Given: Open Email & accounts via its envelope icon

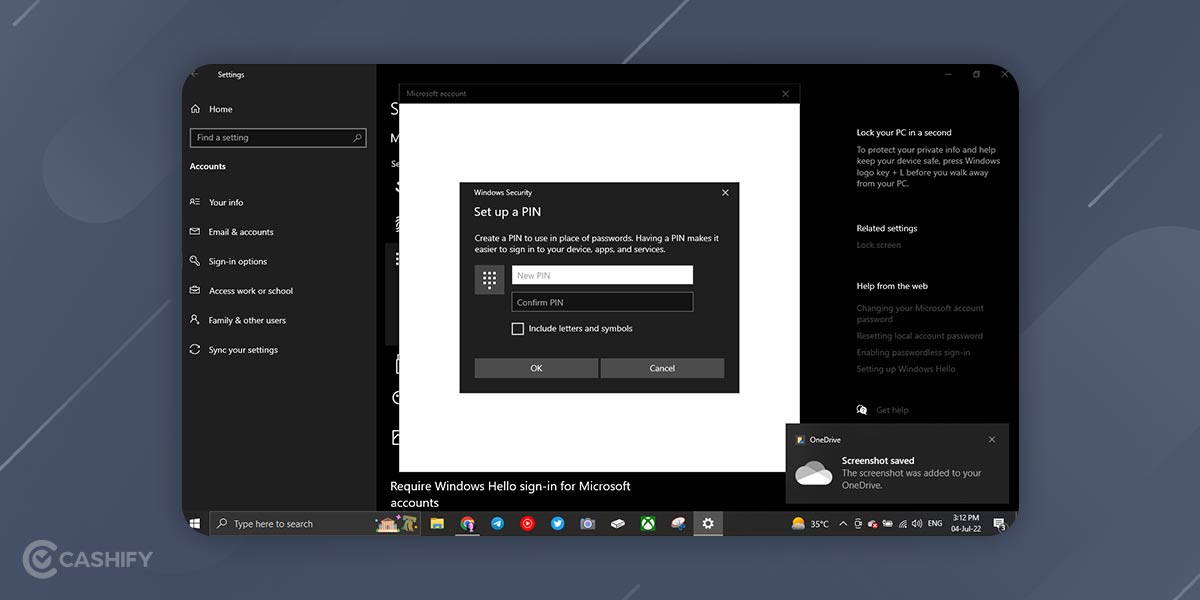Looking at the screenshot, I should click(x=197, y=231).
